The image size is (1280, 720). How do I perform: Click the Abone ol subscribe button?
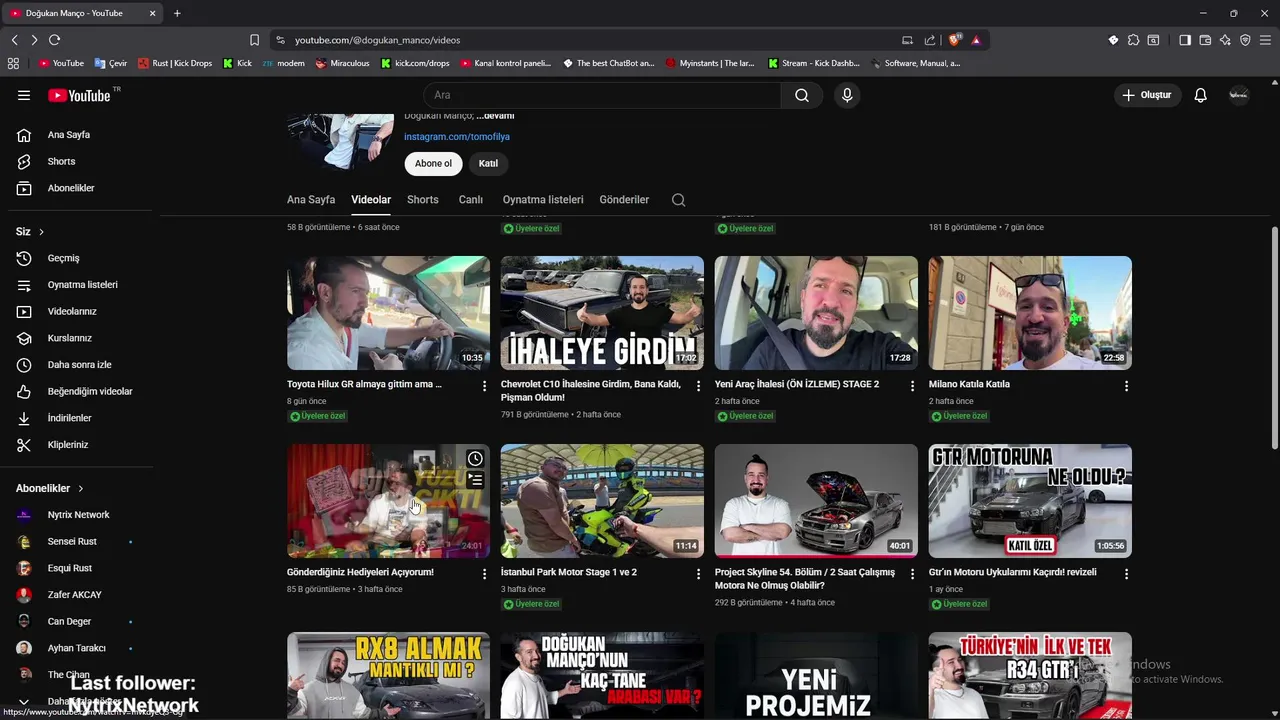[433, 163]
